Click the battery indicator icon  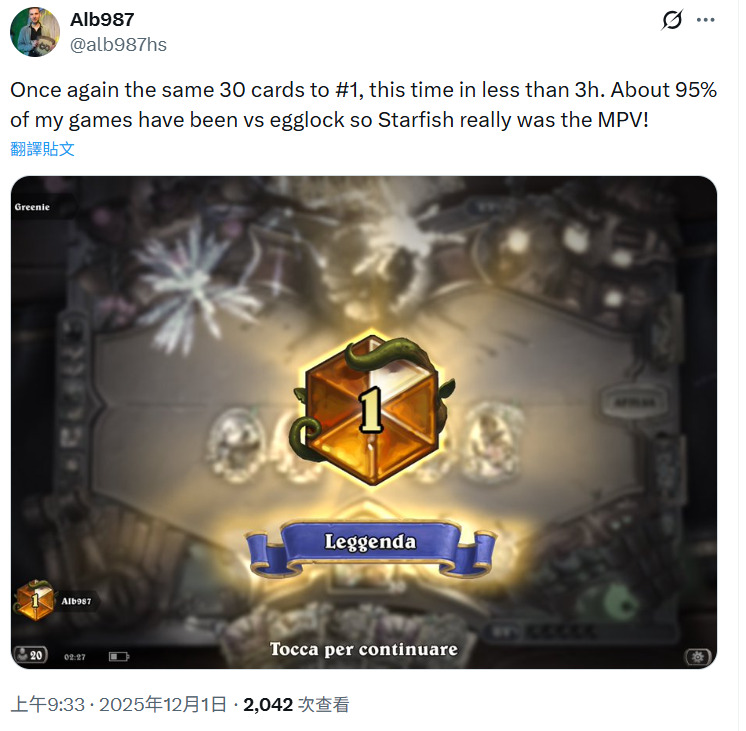point(118,657)
